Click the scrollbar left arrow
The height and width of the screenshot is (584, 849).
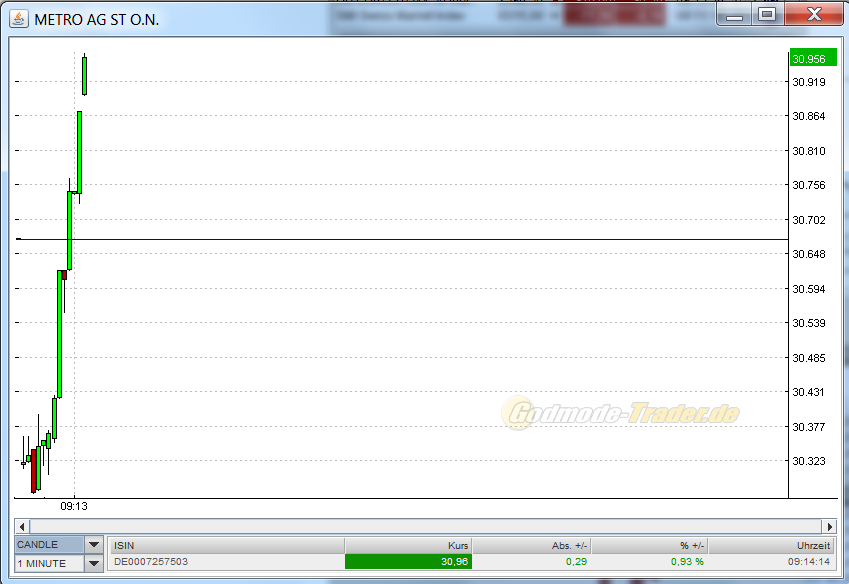(22, 526)
